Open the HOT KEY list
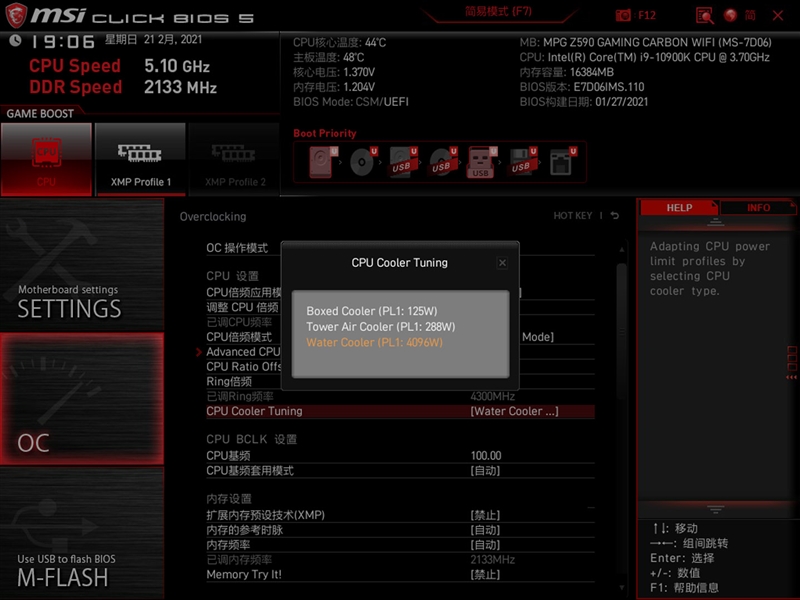The width and height of the screenshot is (800, 600). coord(572,216)
